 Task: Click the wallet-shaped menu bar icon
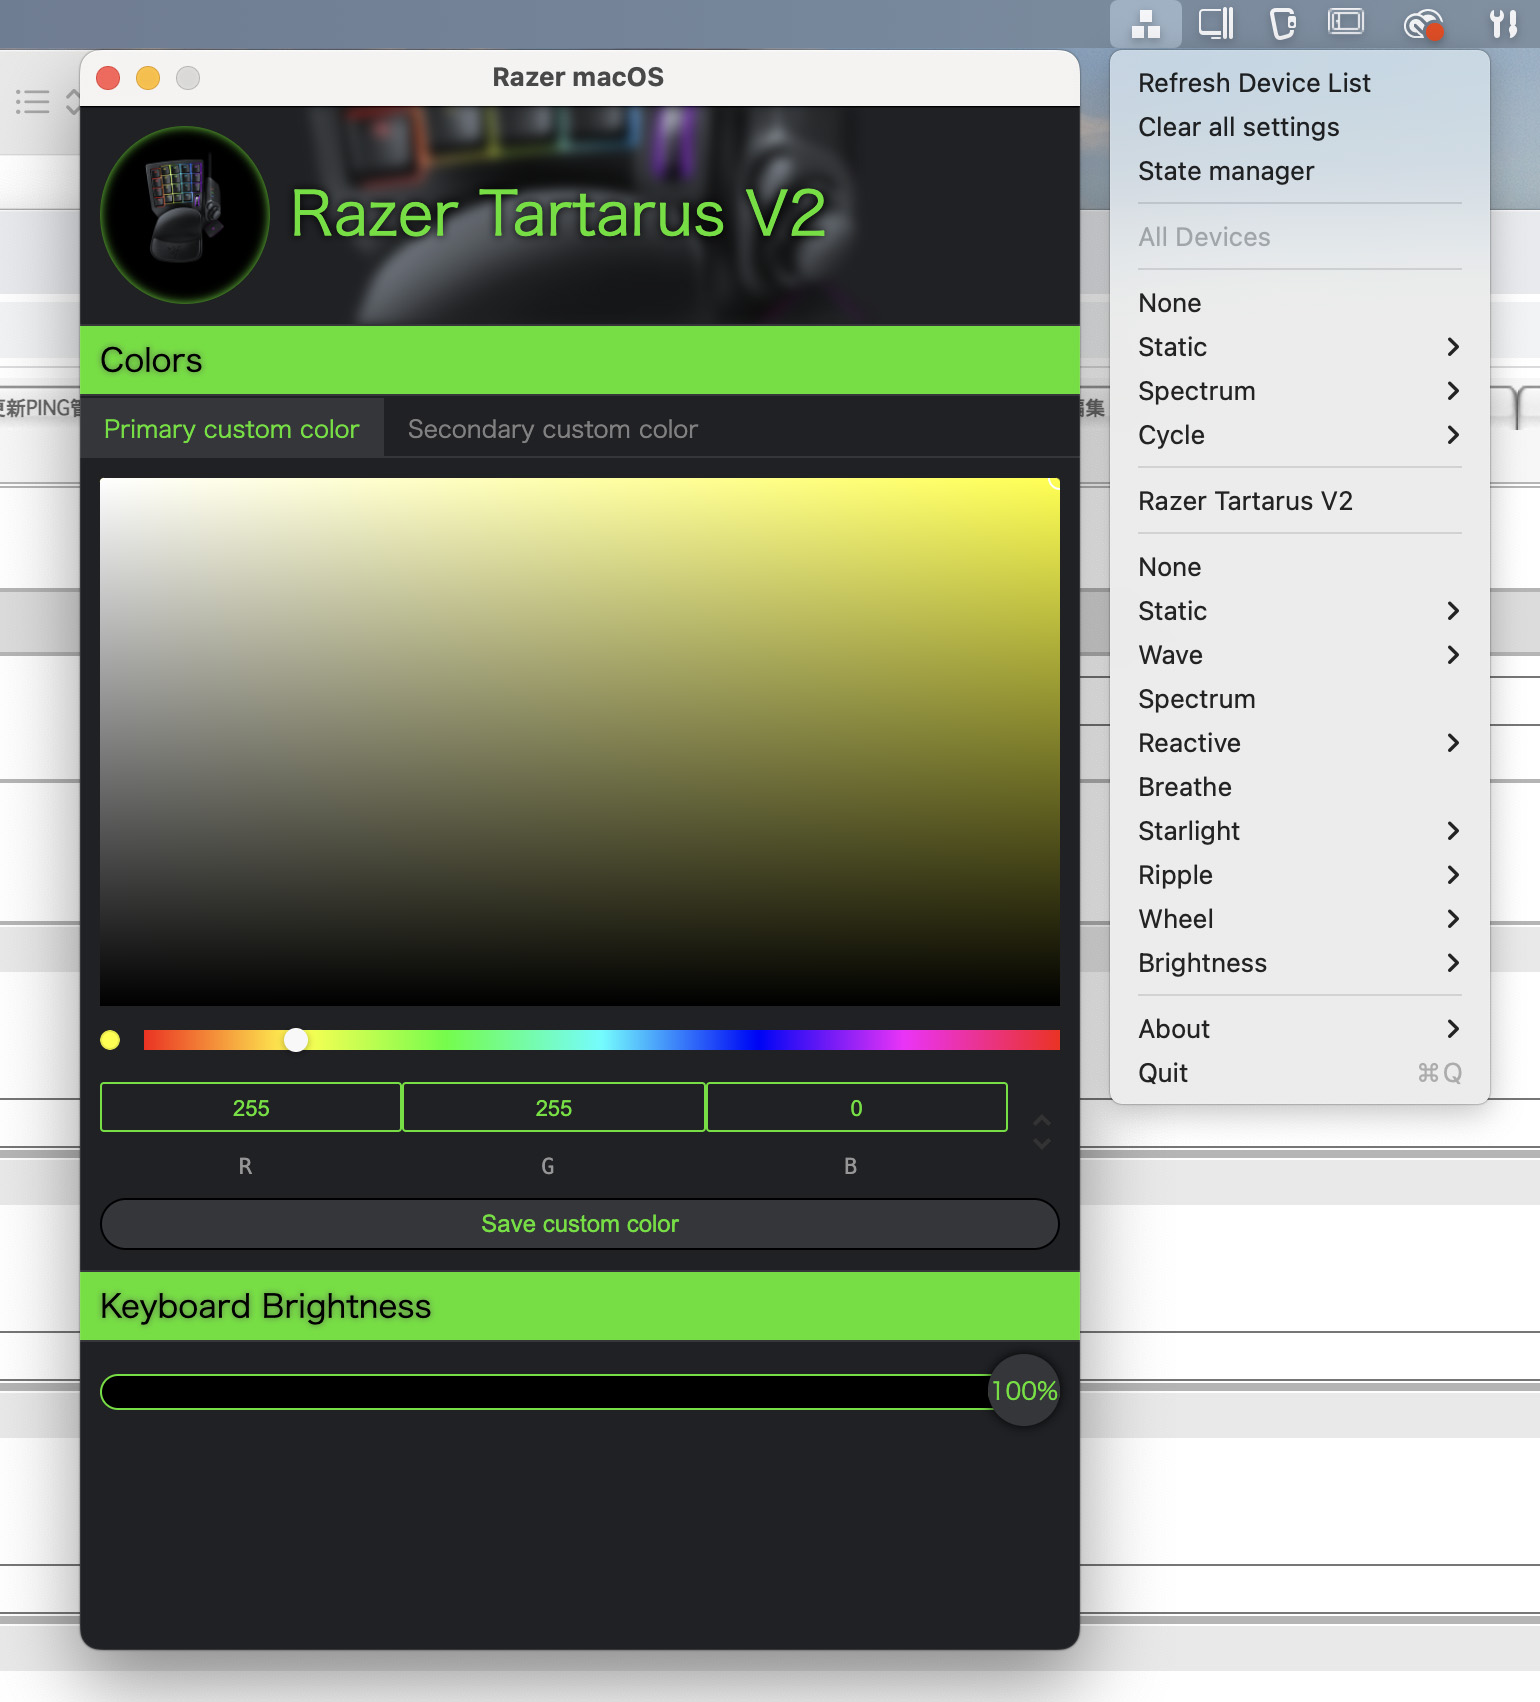click(1283, 23)
